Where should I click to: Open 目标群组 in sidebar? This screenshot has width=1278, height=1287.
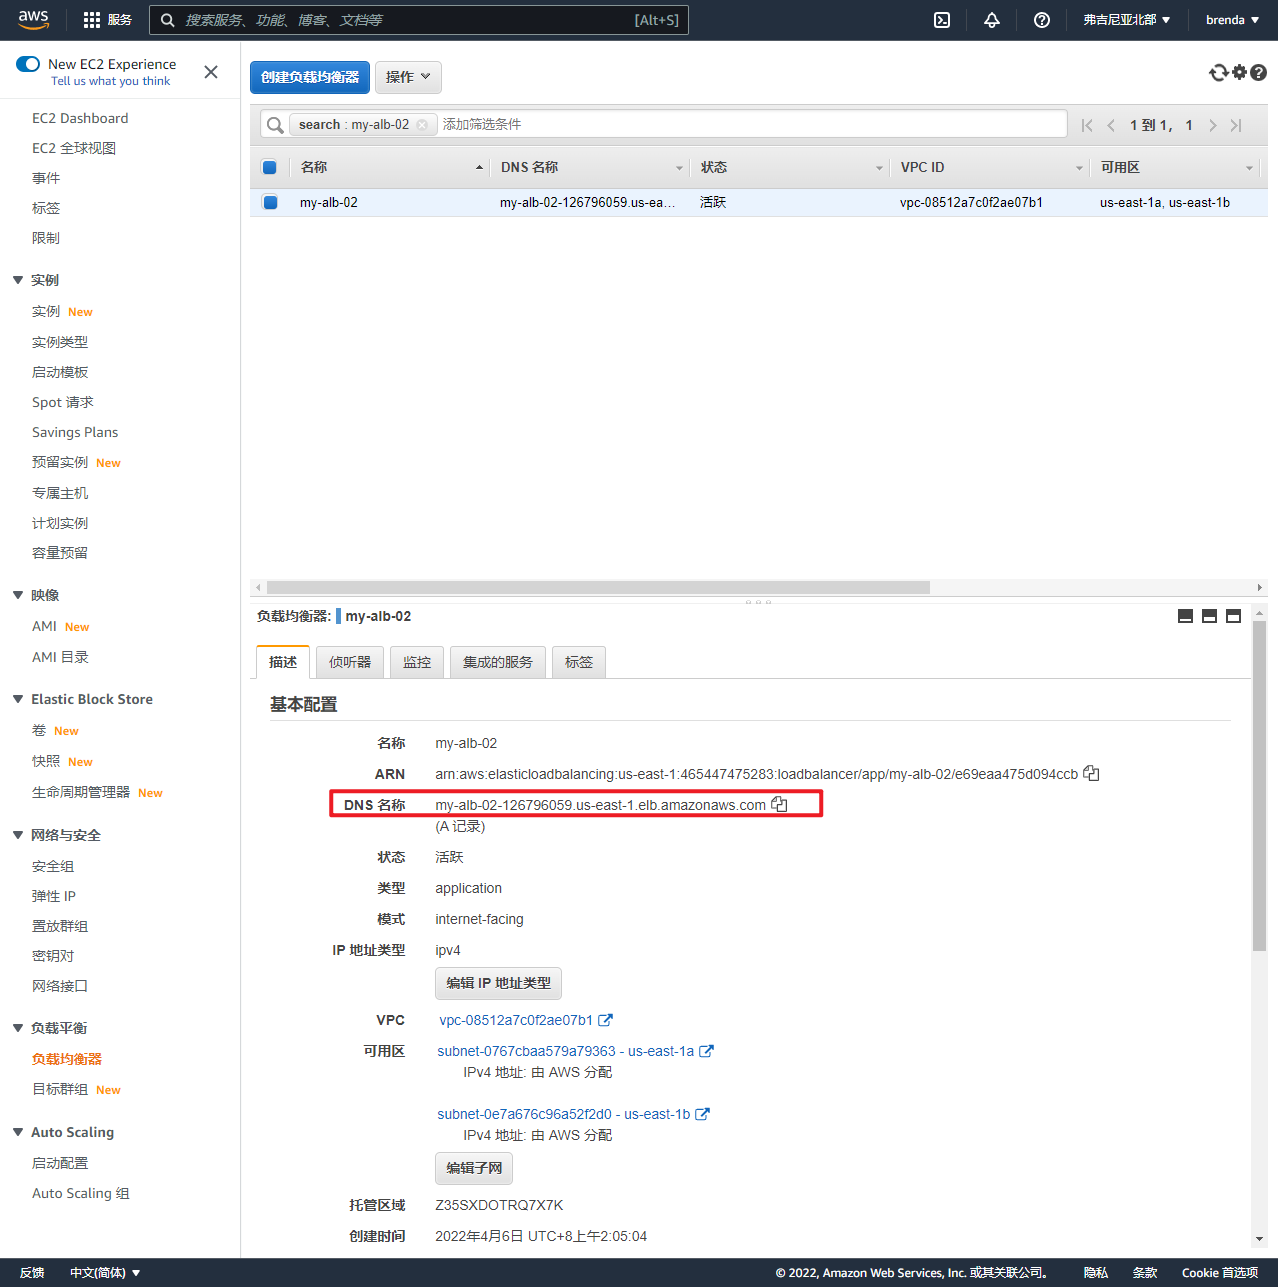point(60,1089)
